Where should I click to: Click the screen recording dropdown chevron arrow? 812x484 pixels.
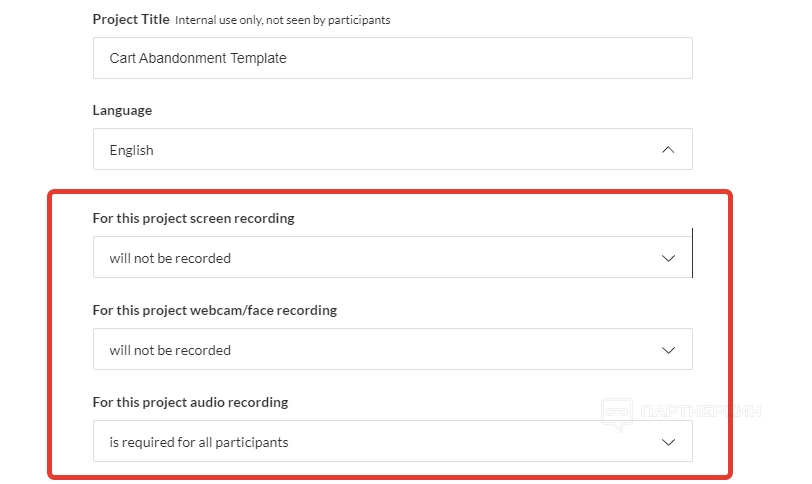point(669,258)
